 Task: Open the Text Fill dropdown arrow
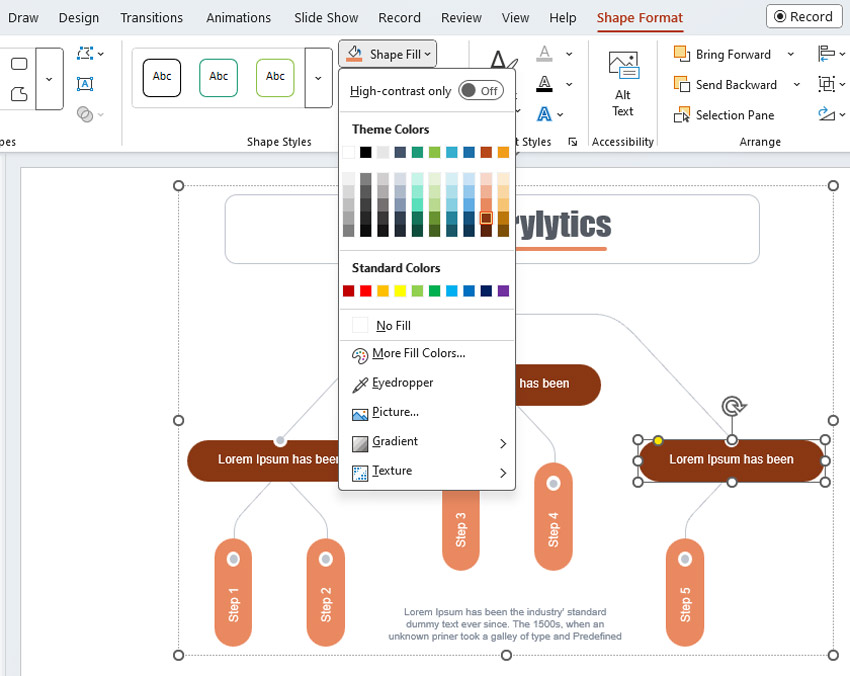tap(569, 54)
